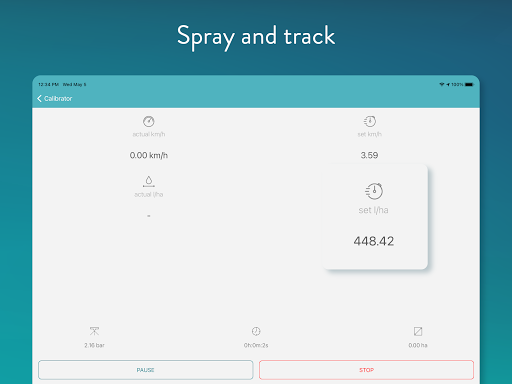512x384 pixels.
Task: Click the 'actual km/h' label
Action: 149,134
